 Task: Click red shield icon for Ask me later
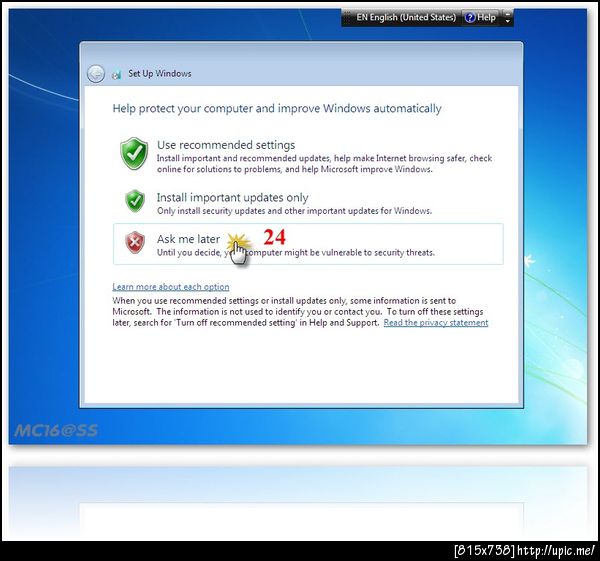[135, 242]
